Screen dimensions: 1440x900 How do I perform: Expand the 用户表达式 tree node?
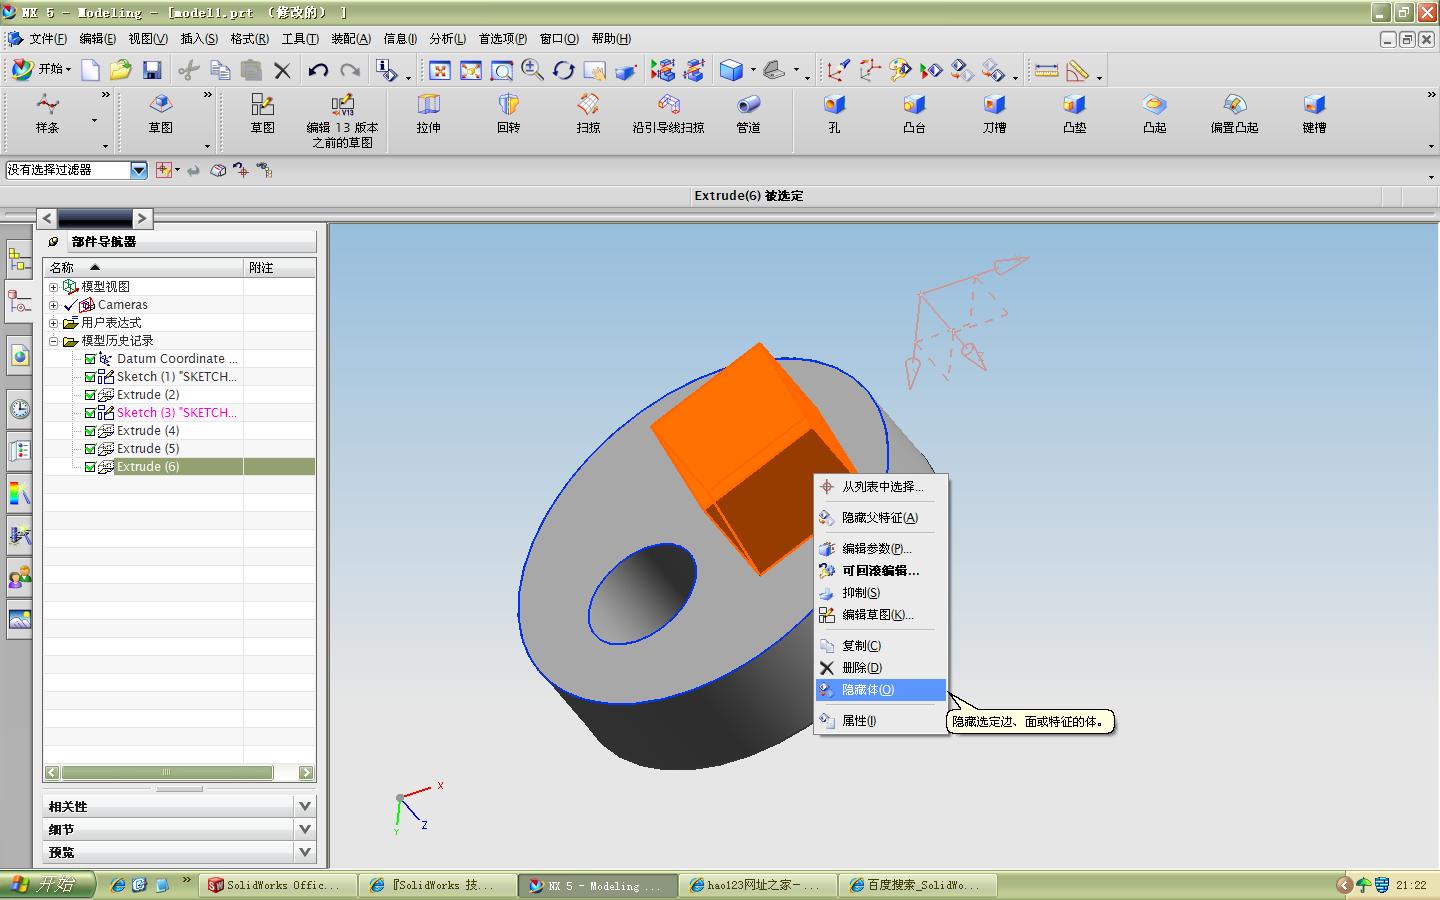(53, 323)
